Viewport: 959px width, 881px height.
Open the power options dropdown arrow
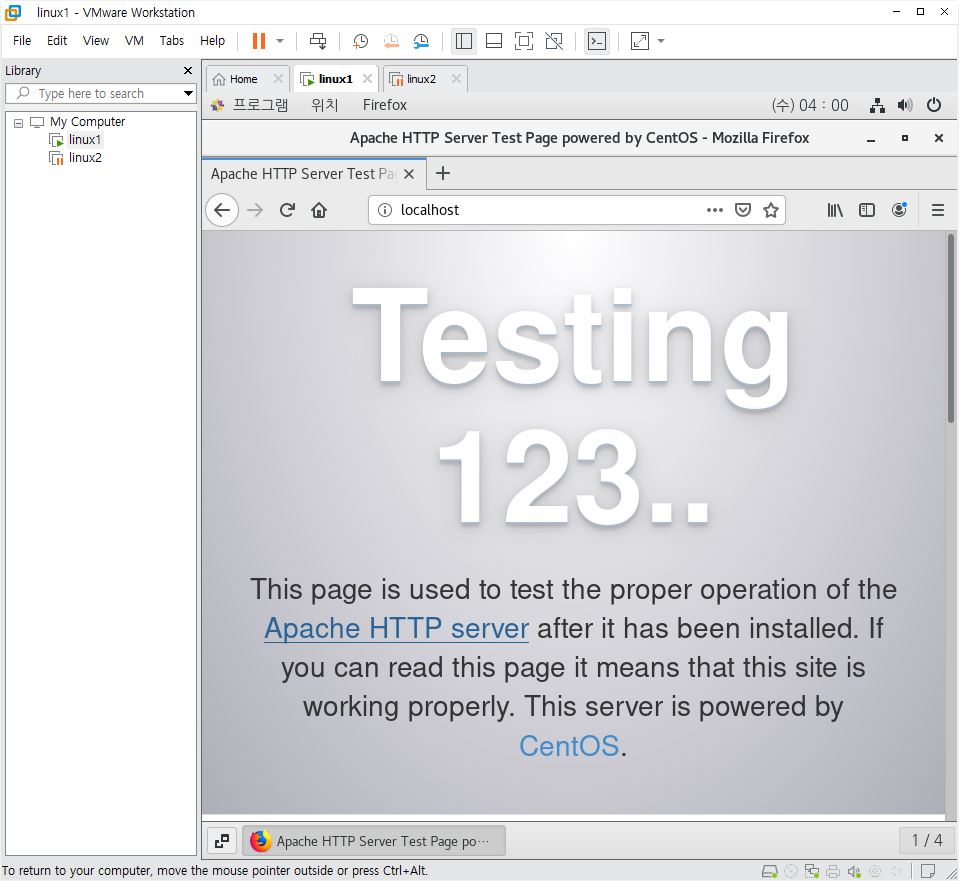point(280,41)
